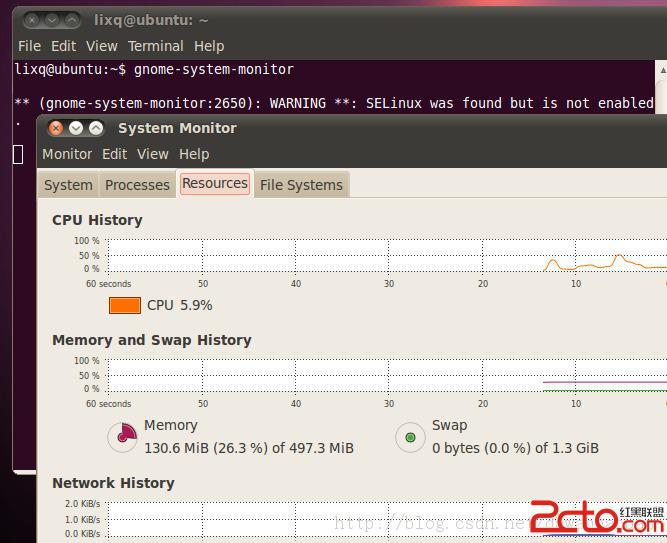Click the lixq@ubuntu terminal title text
The width and height of the screenshot is (667, 543).
[x=151, y=20]
